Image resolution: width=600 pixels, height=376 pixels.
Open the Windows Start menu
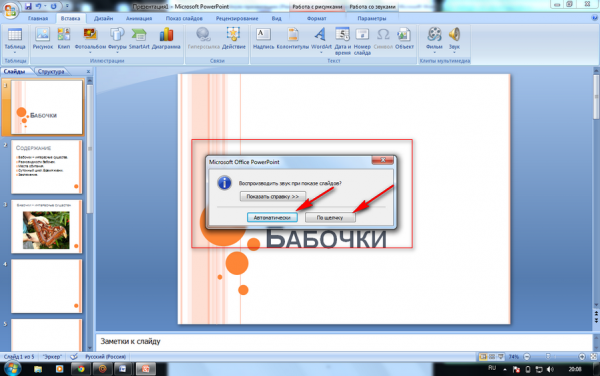[x=12, y=369]
